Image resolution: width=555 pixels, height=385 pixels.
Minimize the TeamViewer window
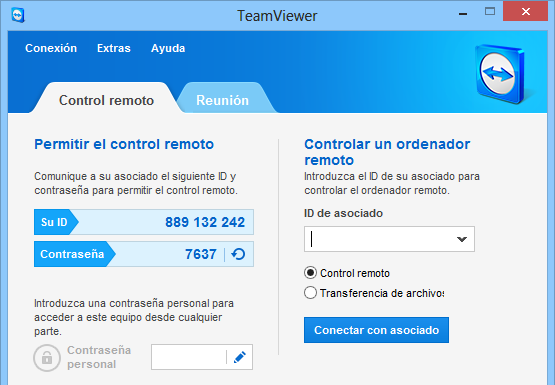pos(463,14)
